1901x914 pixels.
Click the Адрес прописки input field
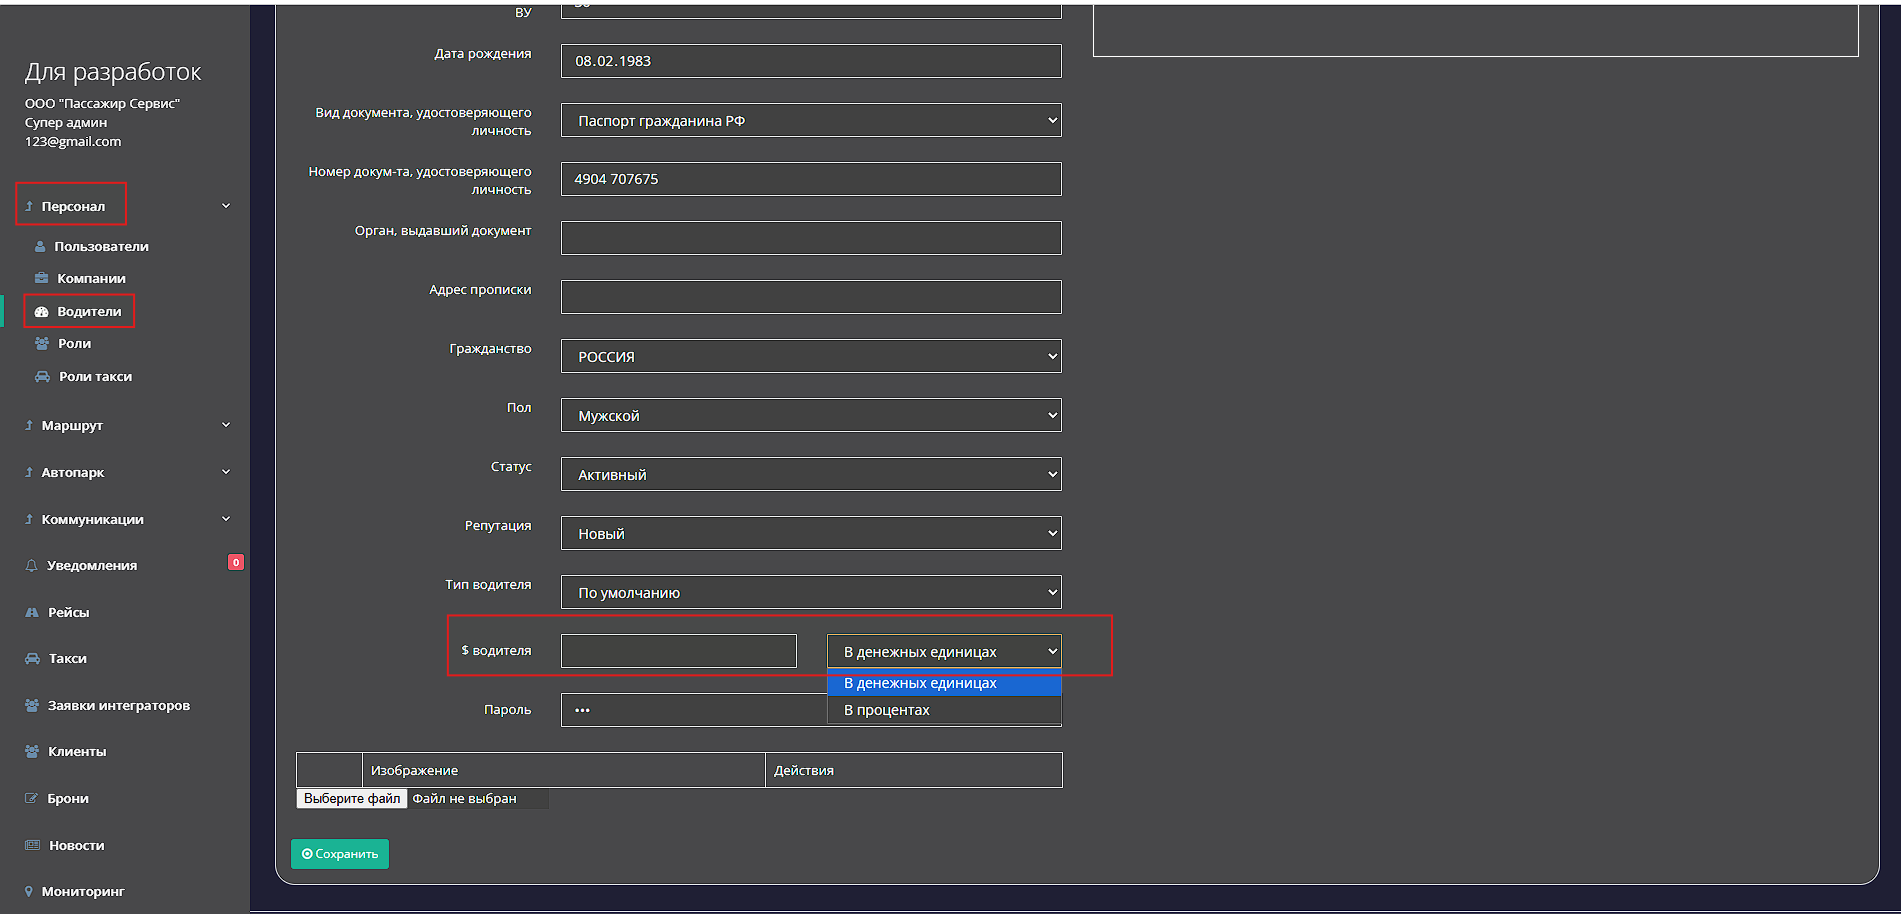point(810,298)
